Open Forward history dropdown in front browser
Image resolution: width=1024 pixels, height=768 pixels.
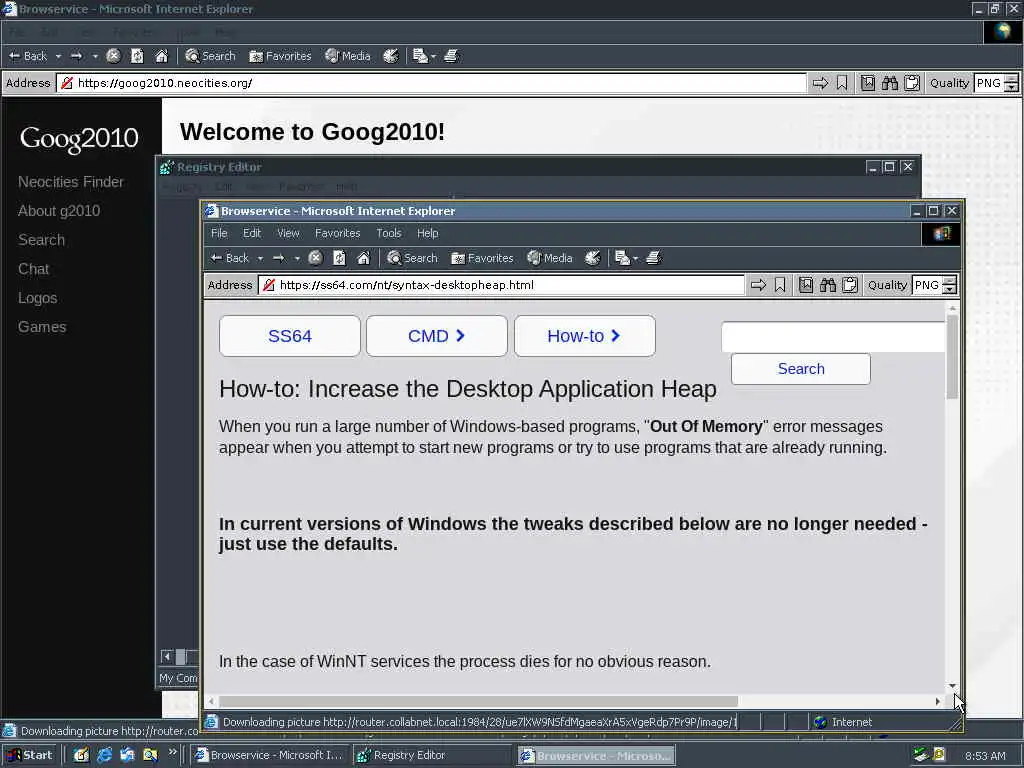[x=296, y=258]
